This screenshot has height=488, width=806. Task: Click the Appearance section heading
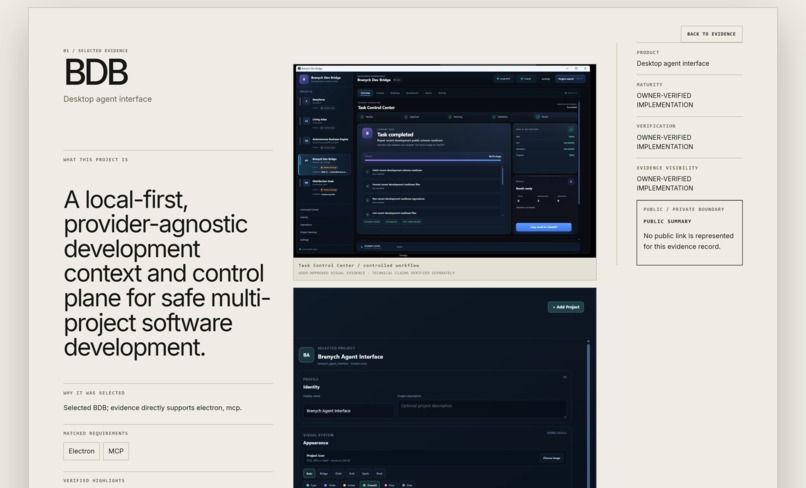pos(315,443)
